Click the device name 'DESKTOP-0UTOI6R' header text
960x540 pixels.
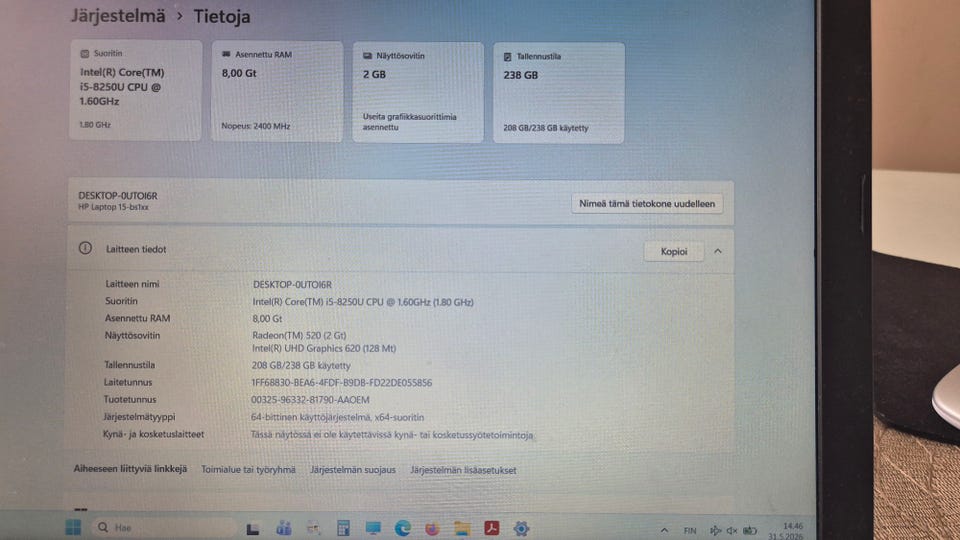[118, 196]
